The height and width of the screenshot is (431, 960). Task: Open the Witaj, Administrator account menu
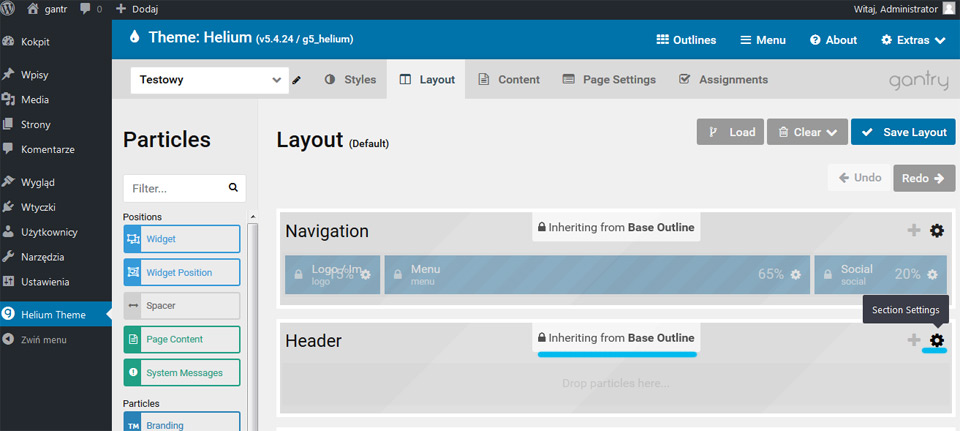(905, 9)
